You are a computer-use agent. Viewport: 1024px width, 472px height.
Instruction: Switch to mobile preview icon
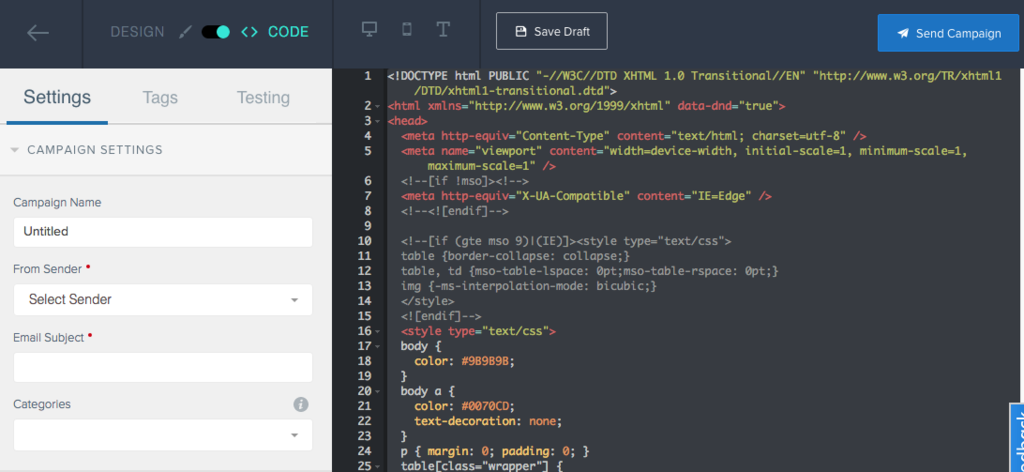point(406,29)
